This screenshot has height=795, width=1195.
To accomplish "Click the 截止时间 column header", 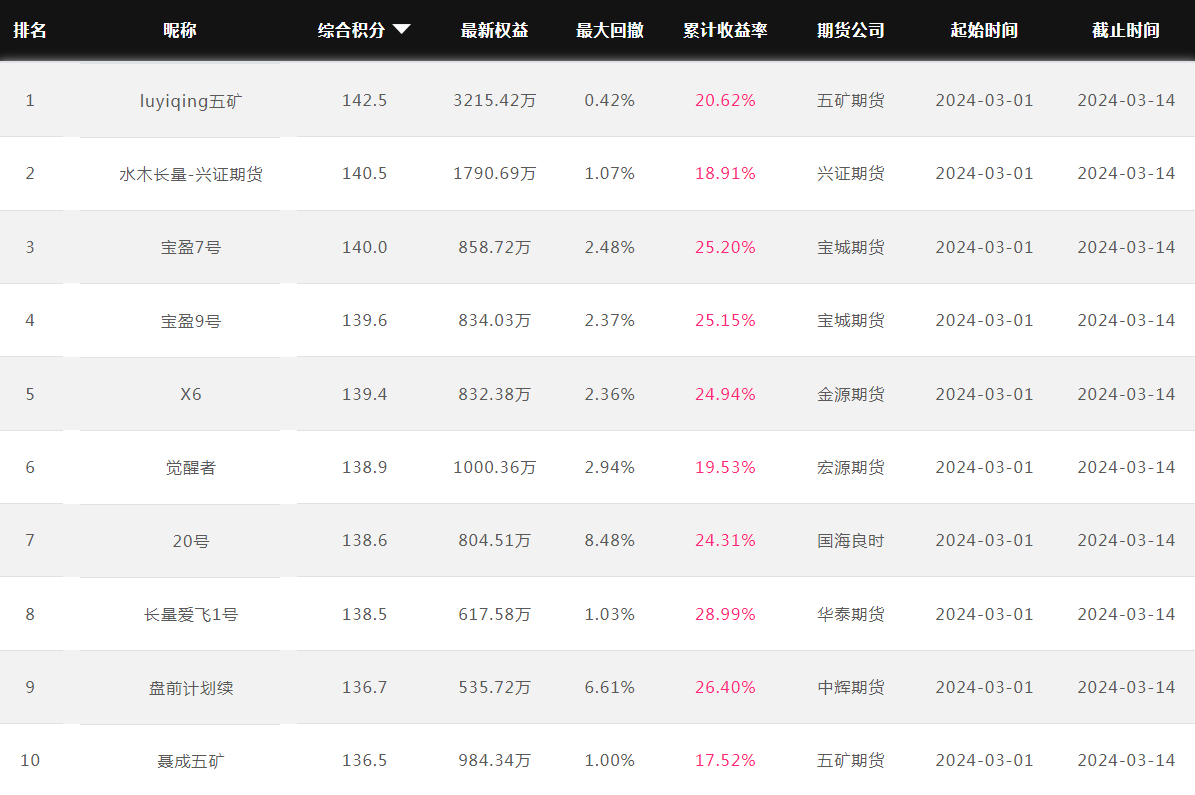I will [1126, 30].
